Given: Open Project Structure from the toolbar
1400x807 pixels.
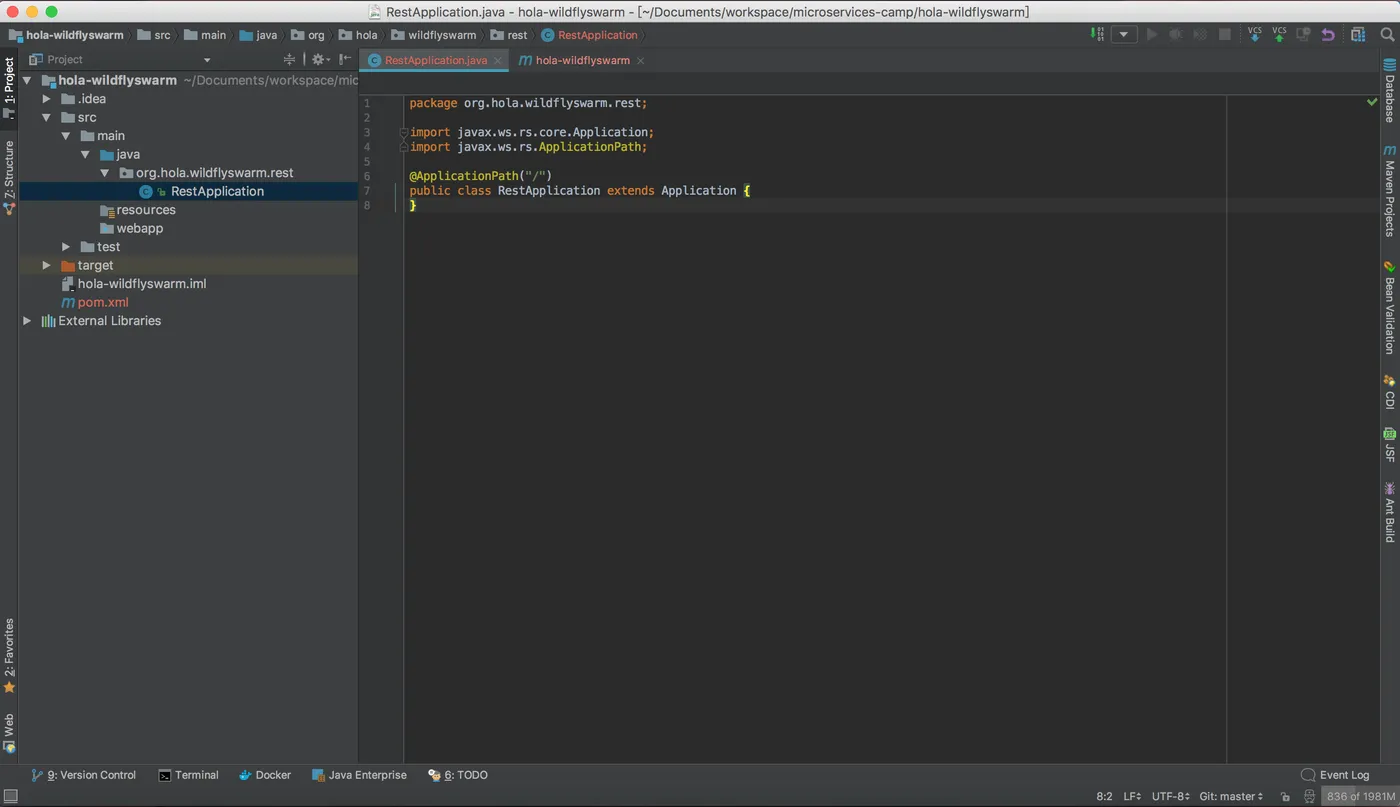Looking at the screenshot, I should point(1358,35).
